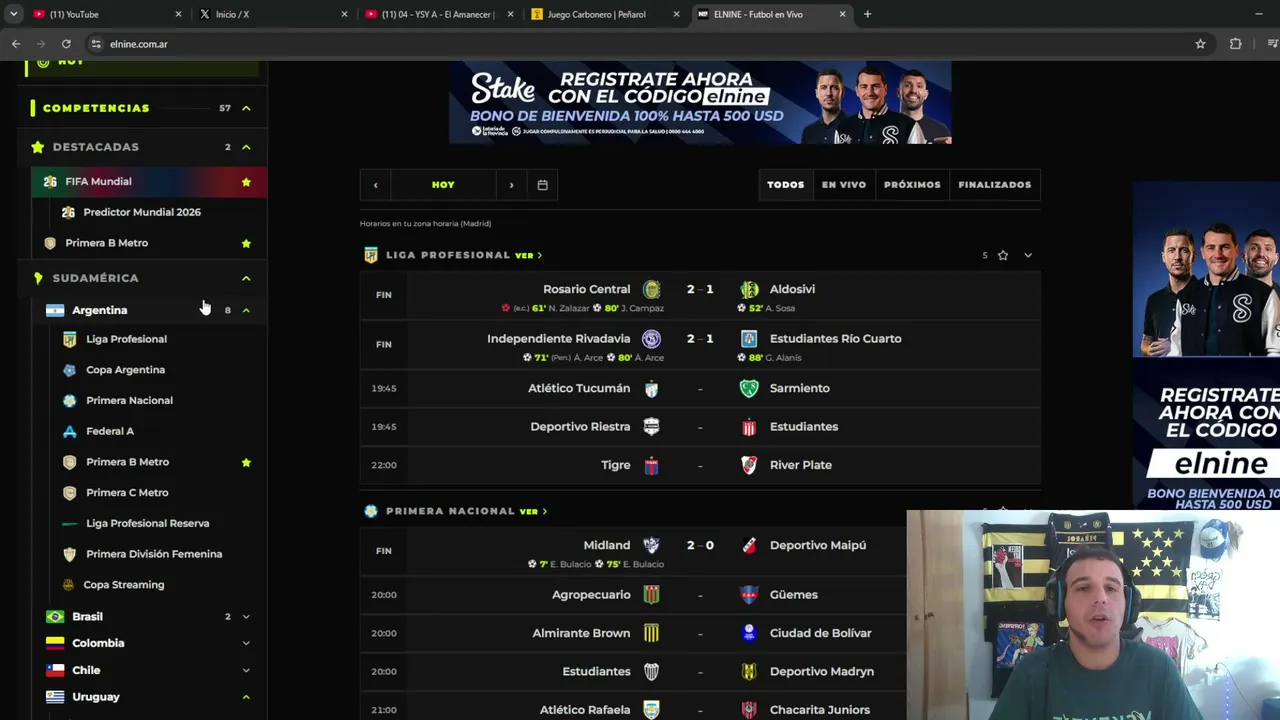Select the EN VIVO filter tab
Viewport: 1280px width, 720px height.
point(844,185)
